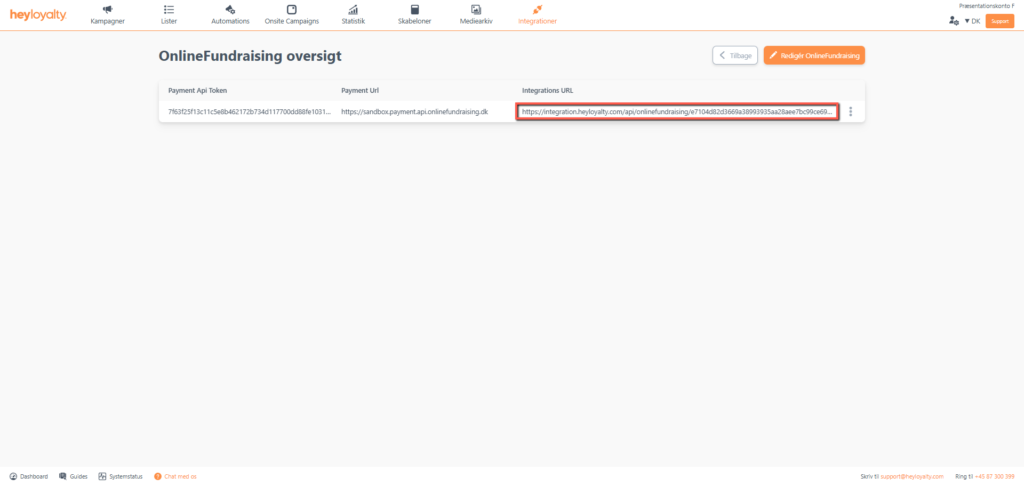The width and height of the screenshot is (1024, 486).
Task: Click the orange Support button
Action: (x=999, y=20)
